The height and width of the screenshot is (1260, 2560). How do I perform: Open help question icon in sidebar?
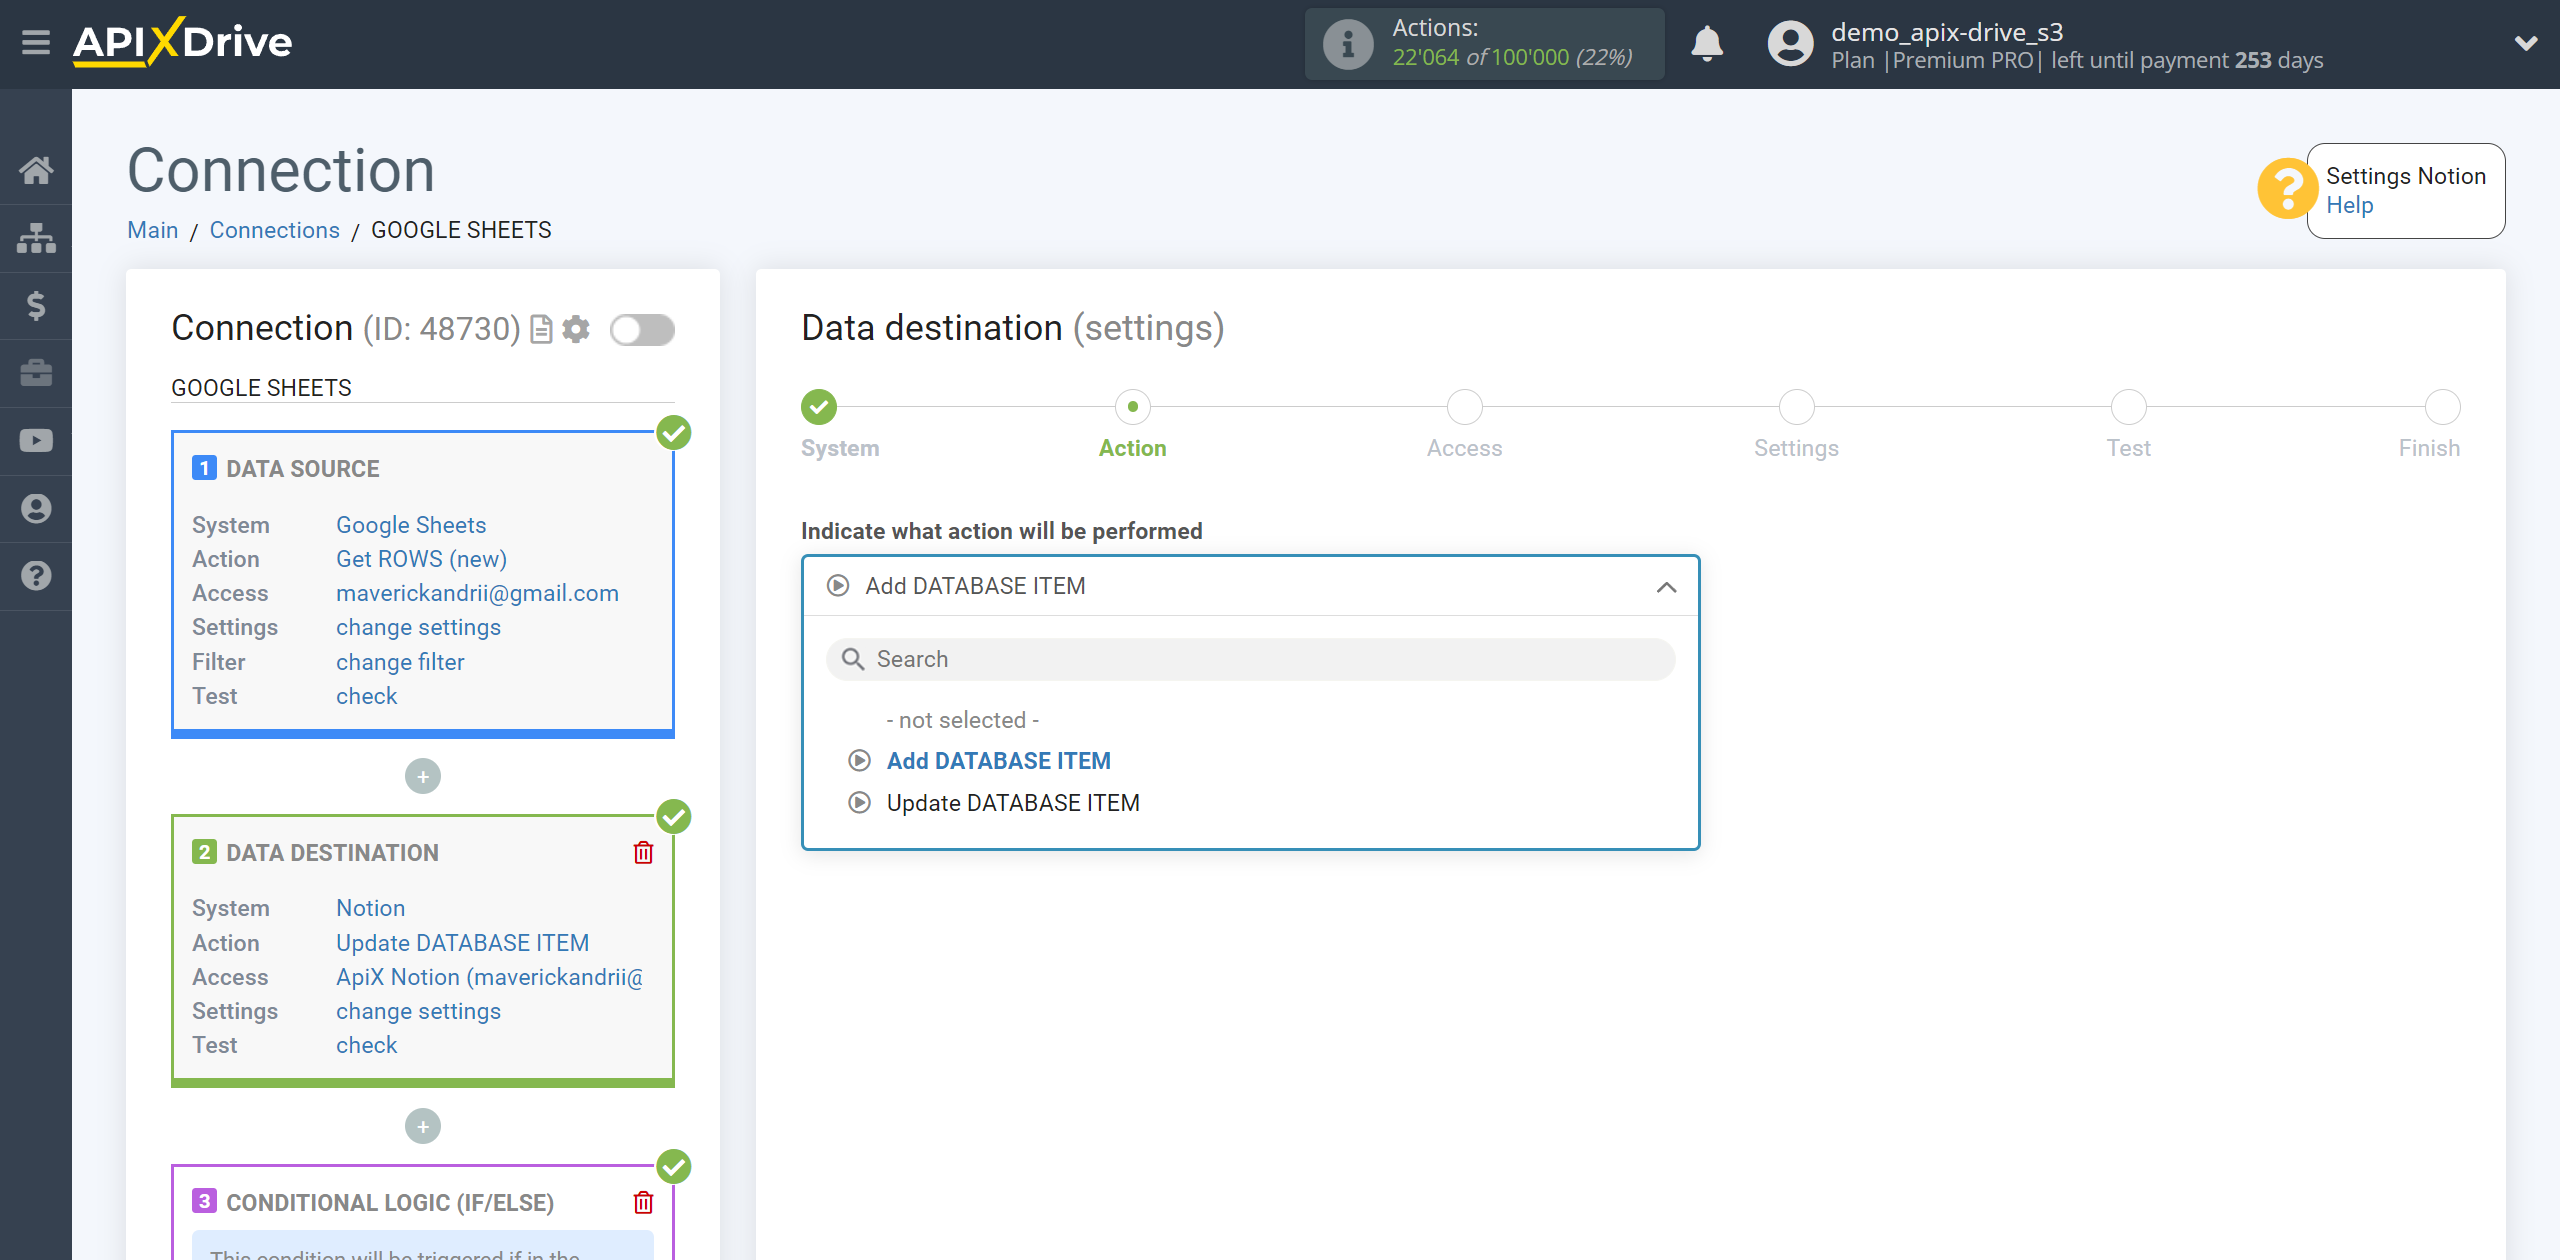point(36,576)
